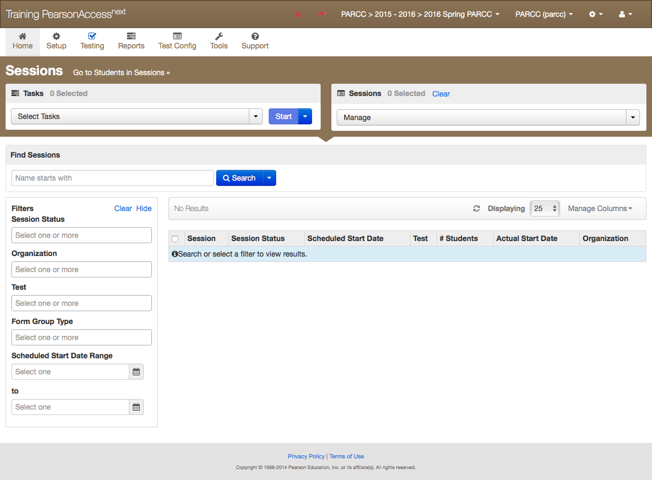Open the end date 'to' calendar picker
Image resolution: width=652 pixels, height=480 pixels.
(137, 407)
